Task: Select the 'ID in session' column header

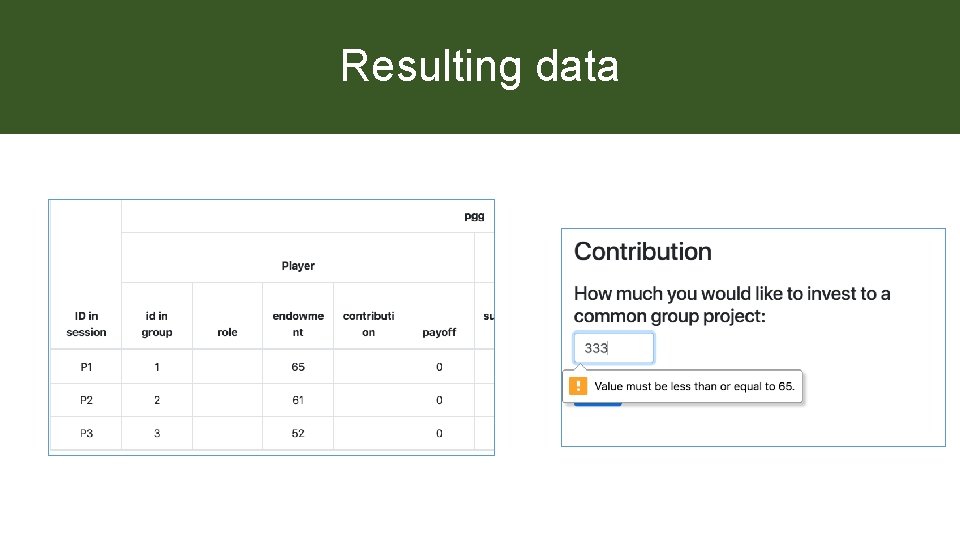Action: [x=86, y=324]
